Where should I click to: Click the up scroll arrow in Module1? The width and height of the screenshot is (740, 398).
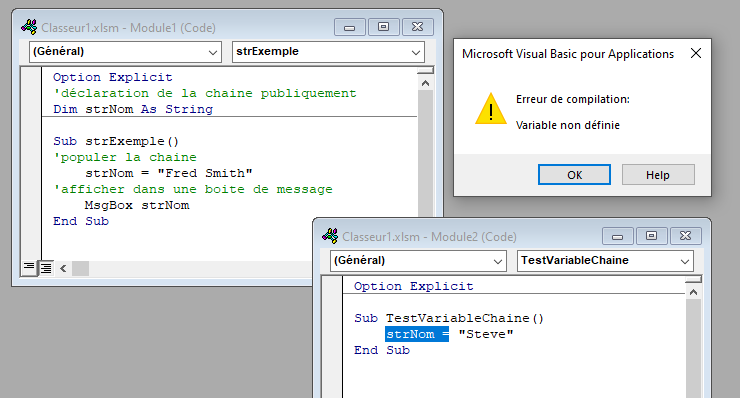tap(425, 84)
